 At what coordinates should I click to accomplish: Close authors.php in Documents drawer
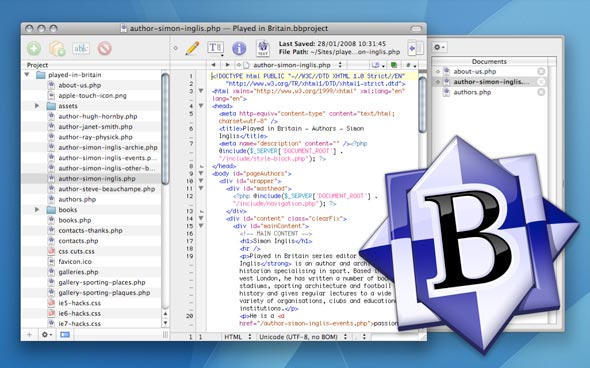[541, 92]
